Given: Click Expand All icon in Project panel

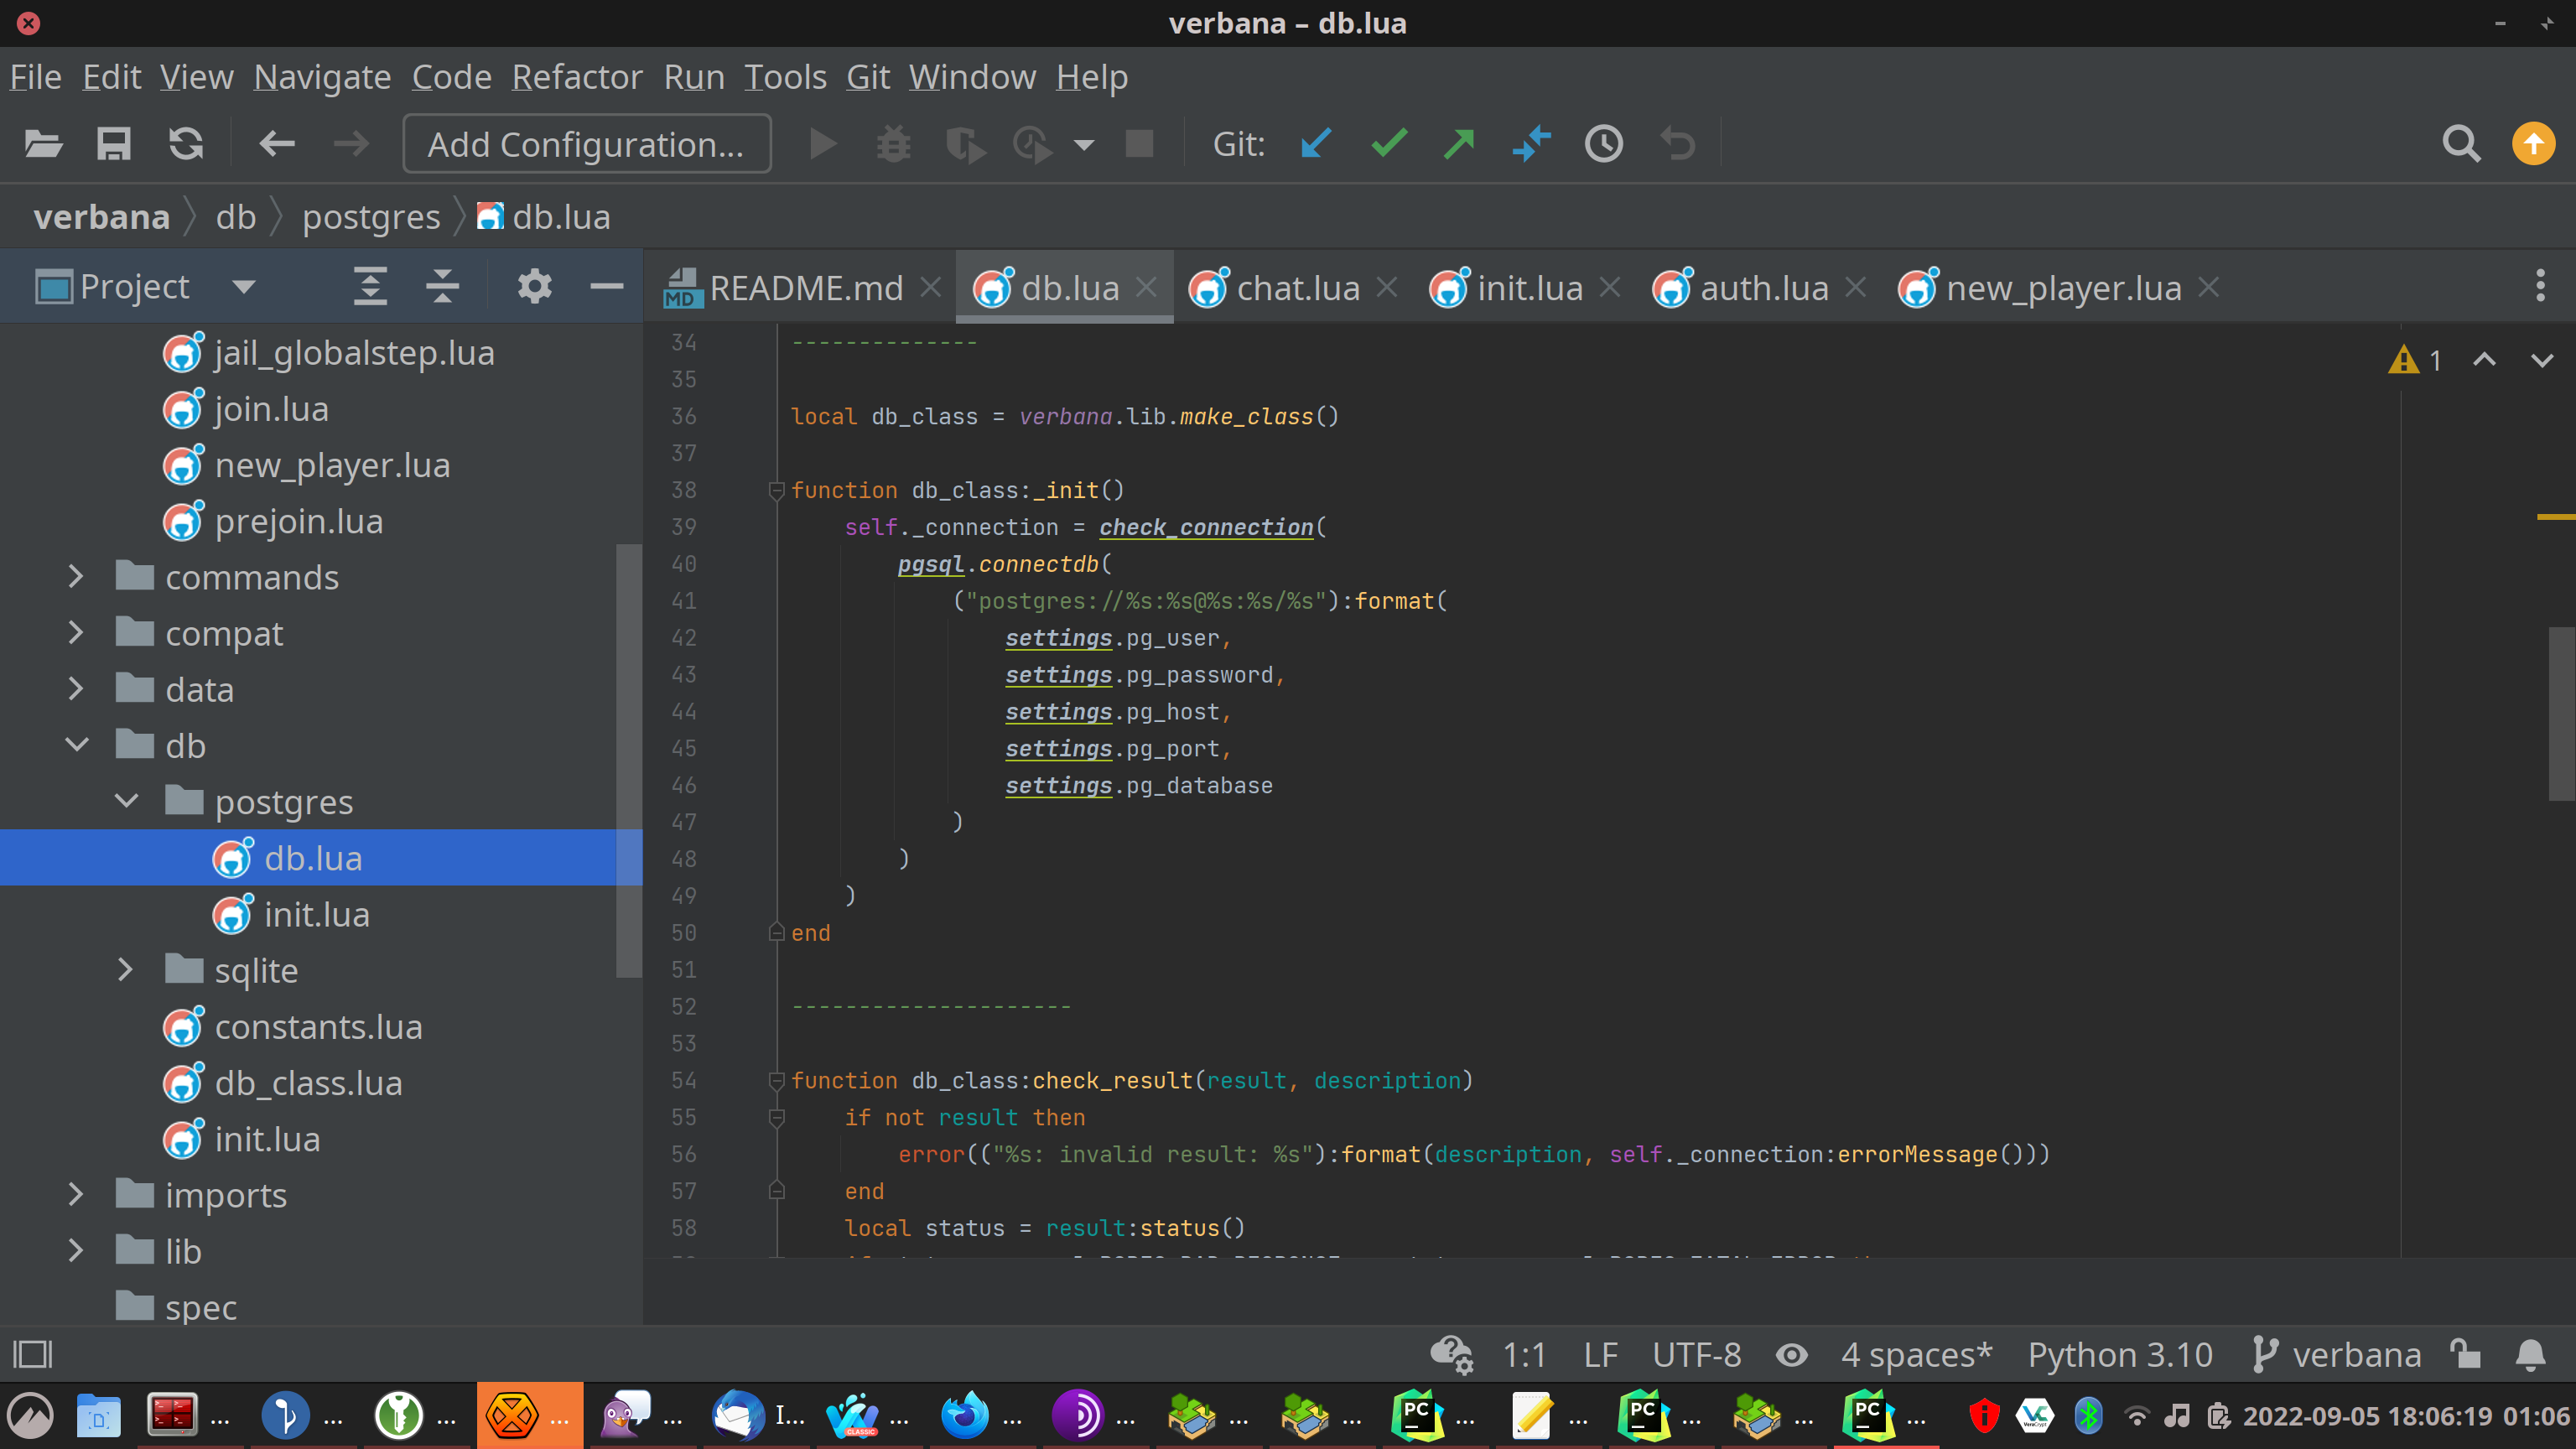Looking at the screenshot, I should pos(370,287).
